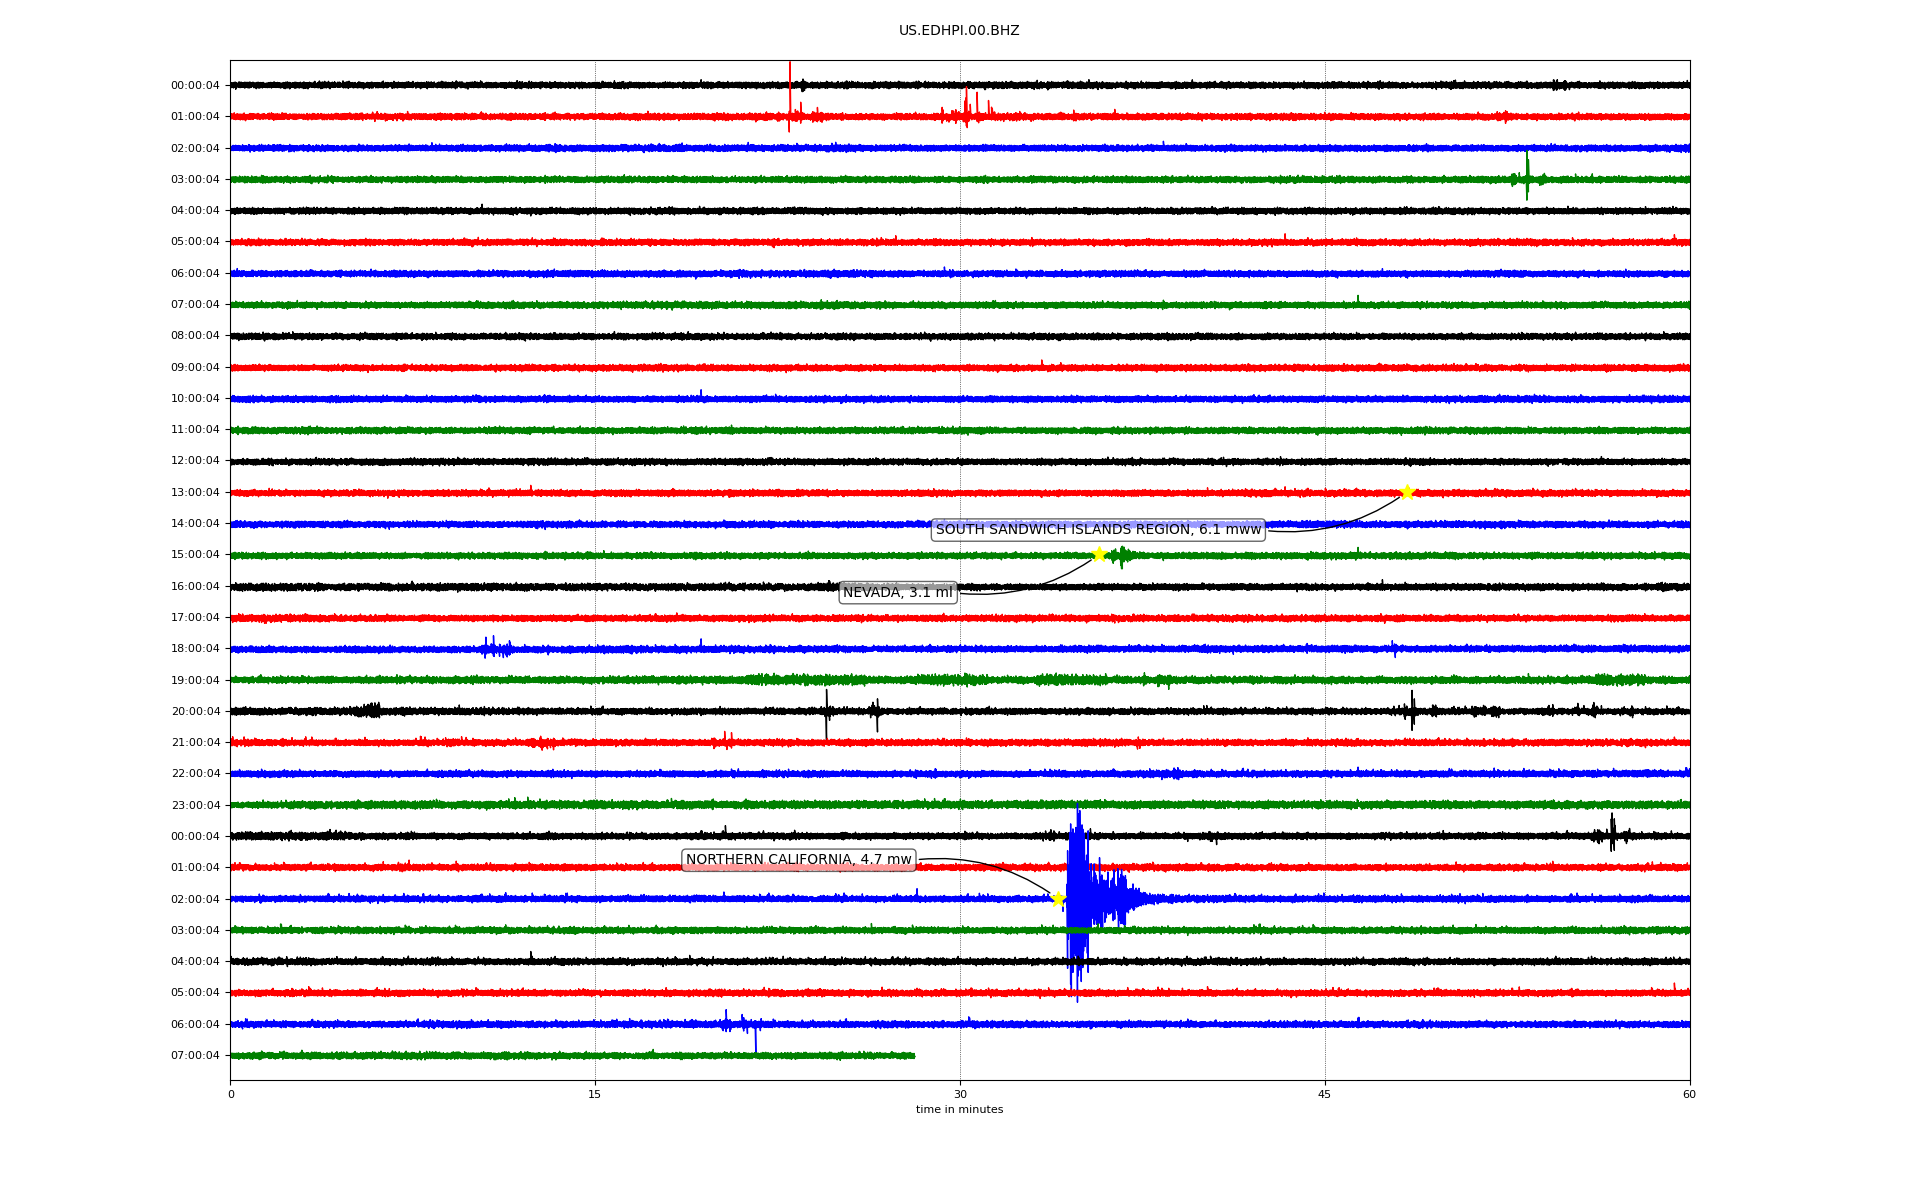Click the 20:00:04 row time label
The height and width of the screenshot is (1200, 1920).
pos(195,711)
